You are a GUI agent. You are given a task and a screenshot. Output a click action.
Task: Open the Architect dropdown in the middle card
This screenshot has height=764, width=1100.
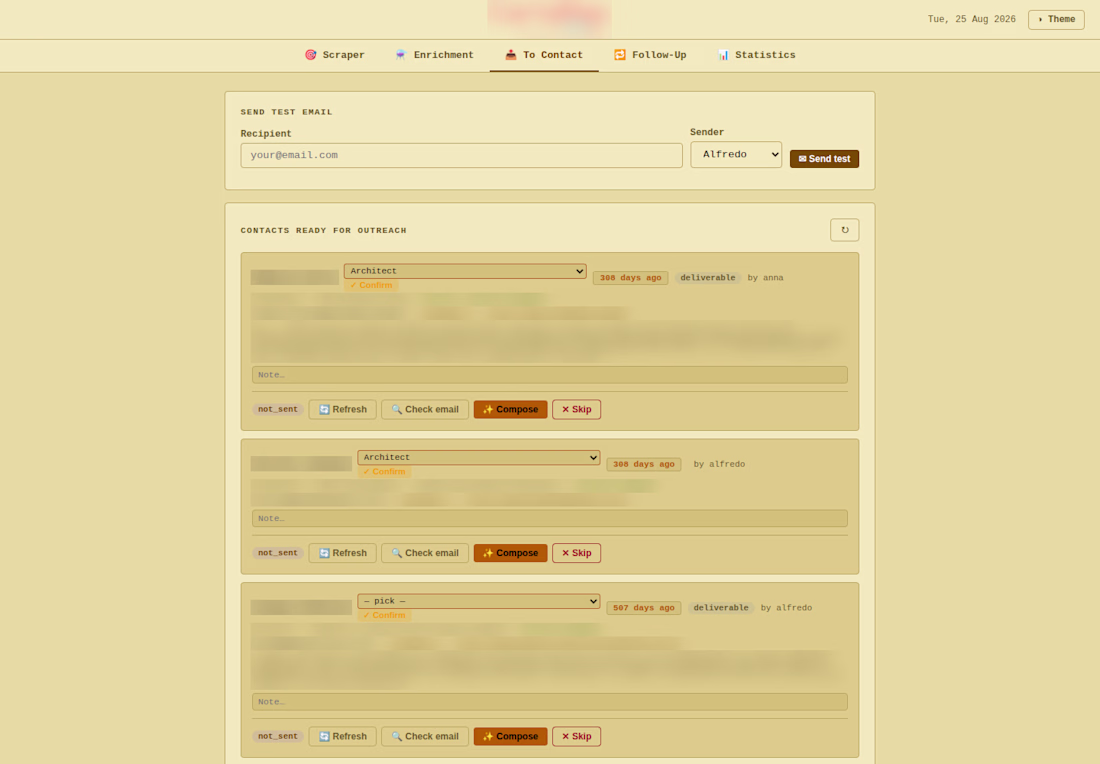click(478, 457)
